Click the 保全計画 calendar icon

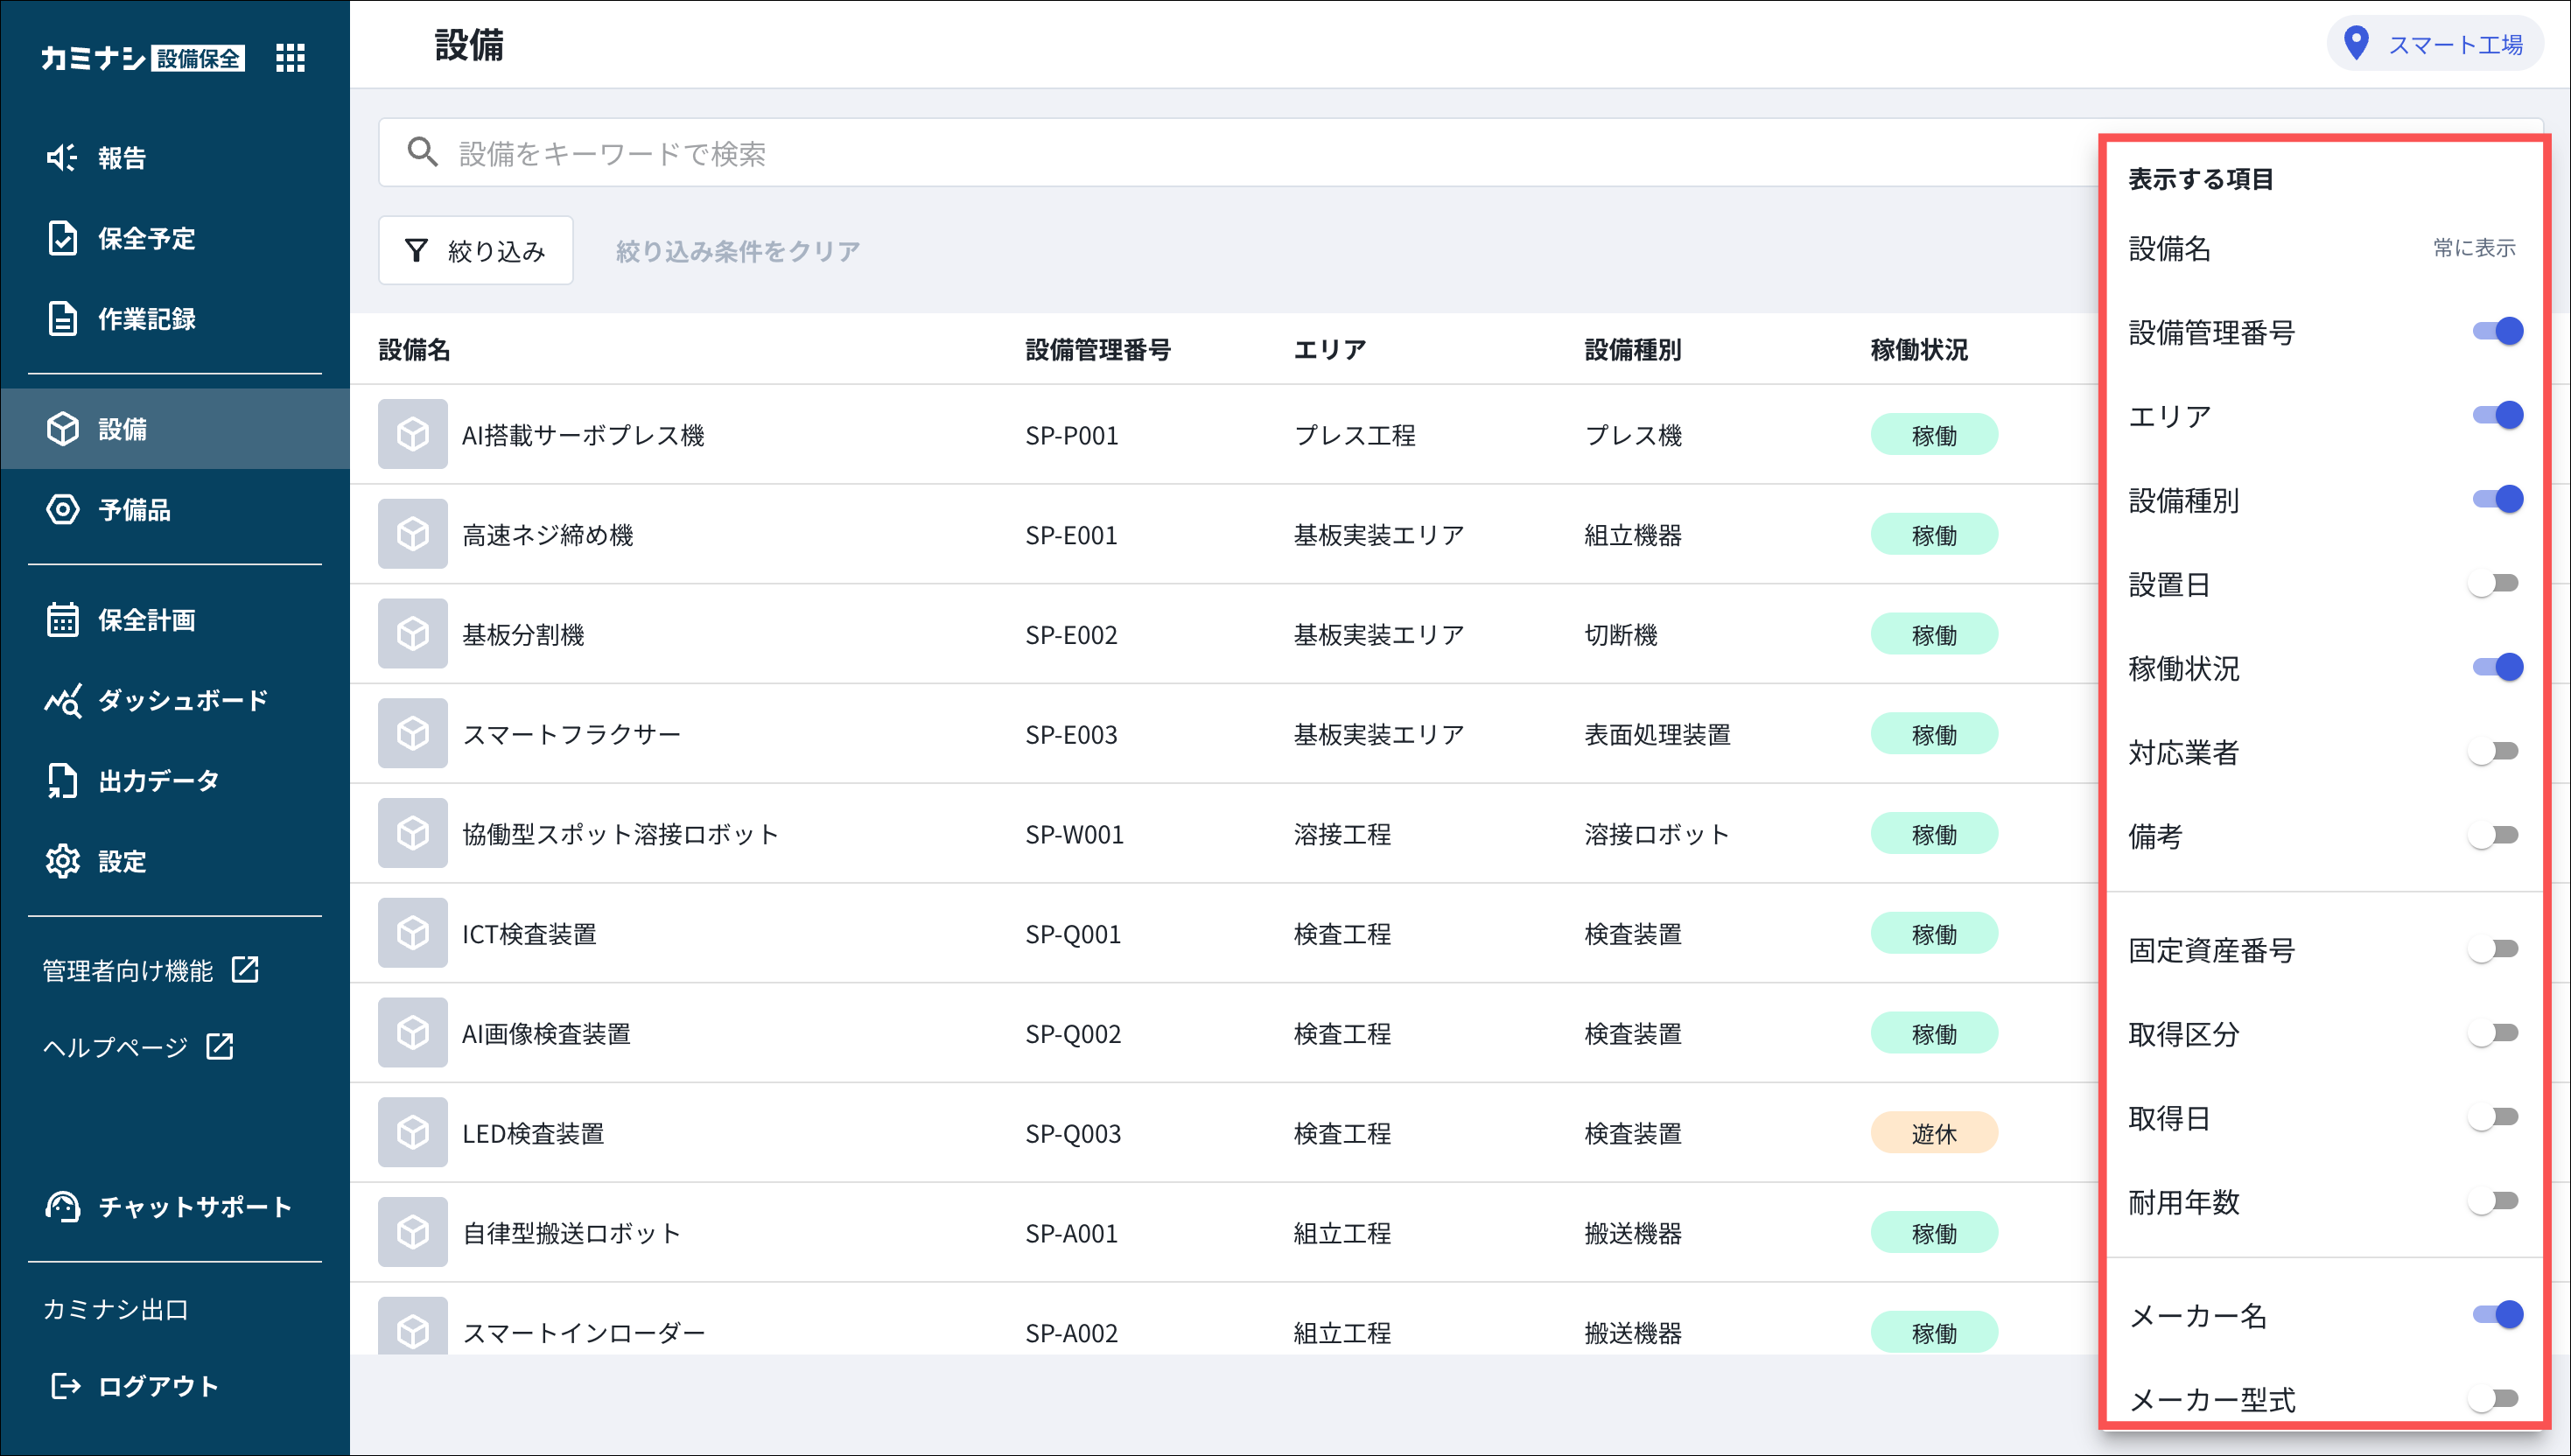tap(62, 620)
